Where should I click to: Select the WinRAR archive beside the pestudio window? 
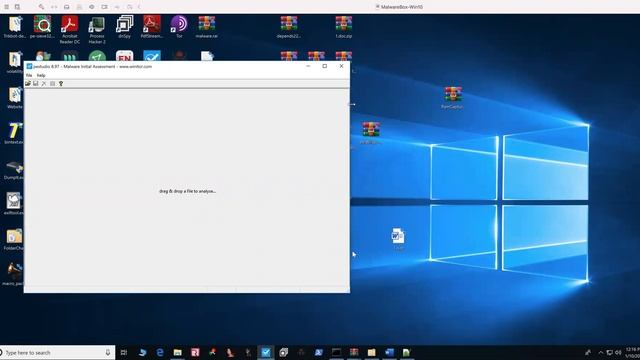pyautogui.click(x=371, y=133)
